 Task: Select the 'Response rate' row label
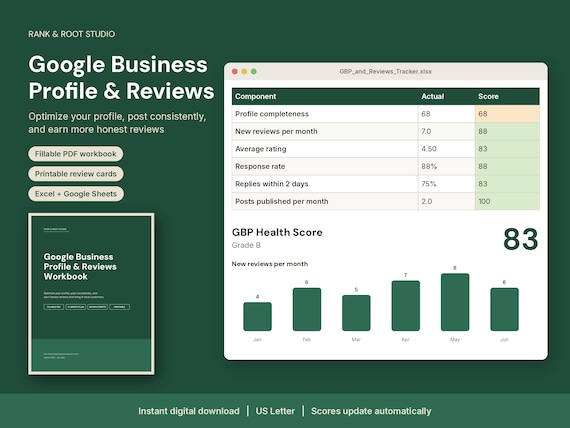click(260, 166)
